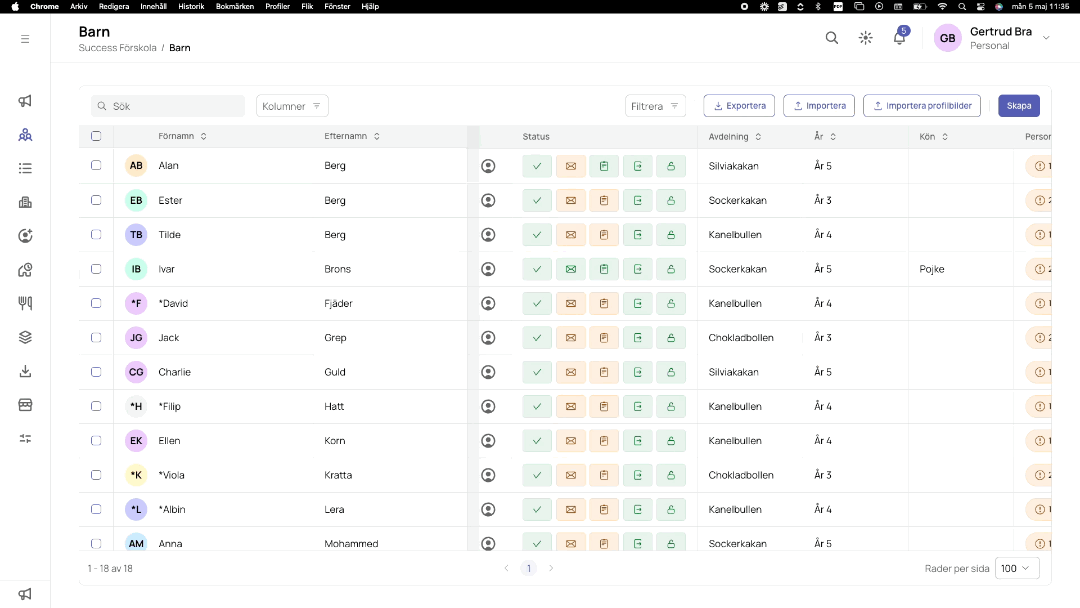The width and height of the screenshot is (1080, 608).
Task: Click the Exportera button
Action: [739, 106]
